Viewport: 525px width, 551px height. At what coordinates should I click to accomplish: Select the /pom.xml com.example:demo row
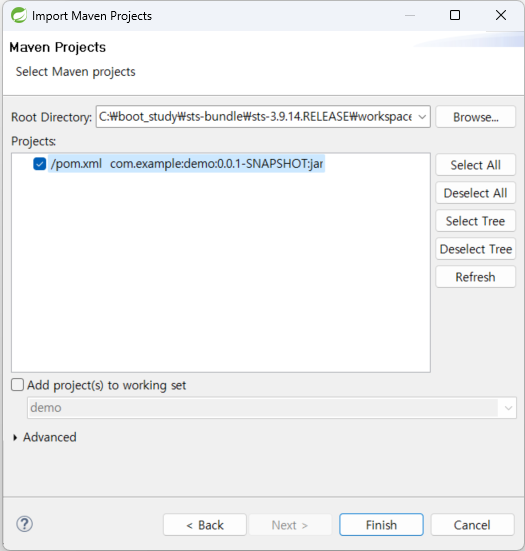click(x=187, y=164)
